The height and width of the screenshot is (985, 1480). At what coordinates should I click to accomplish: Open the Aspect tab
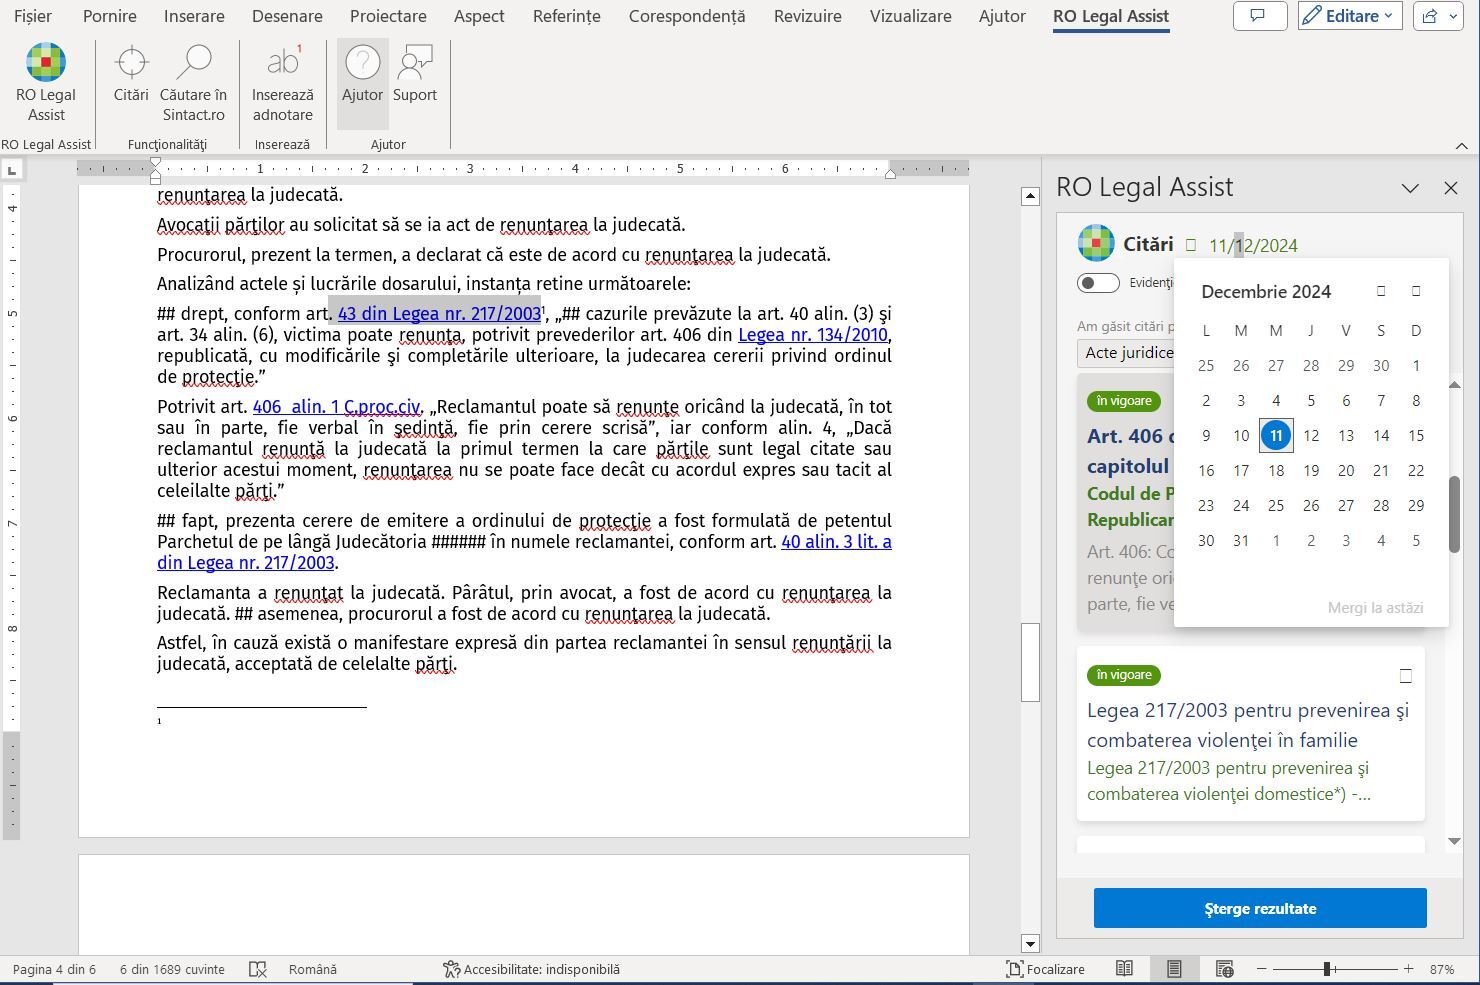pos(480,16)
